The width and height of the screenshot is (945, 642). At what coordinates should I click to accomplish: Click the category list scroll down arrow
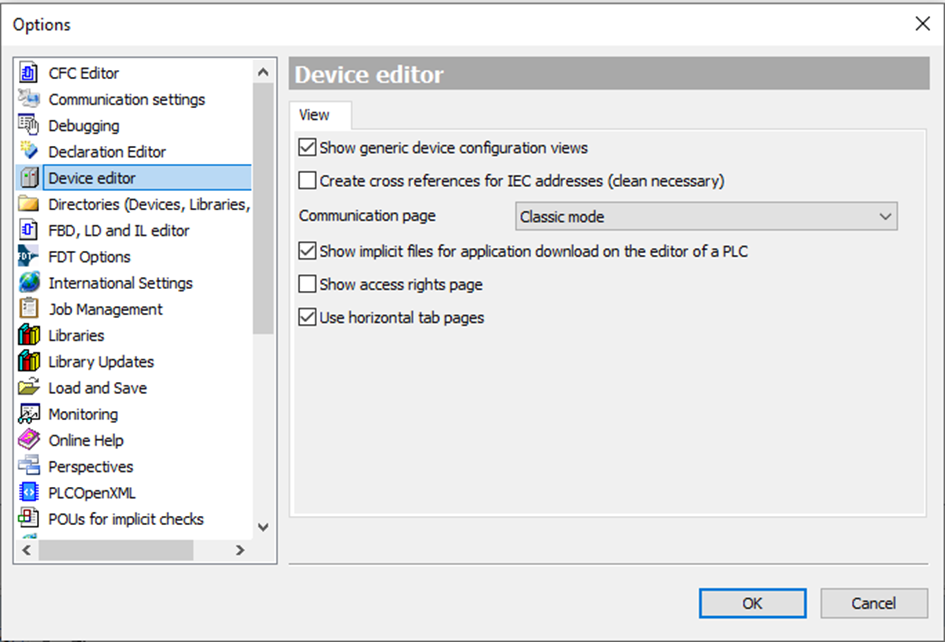[x=263, y=527]
